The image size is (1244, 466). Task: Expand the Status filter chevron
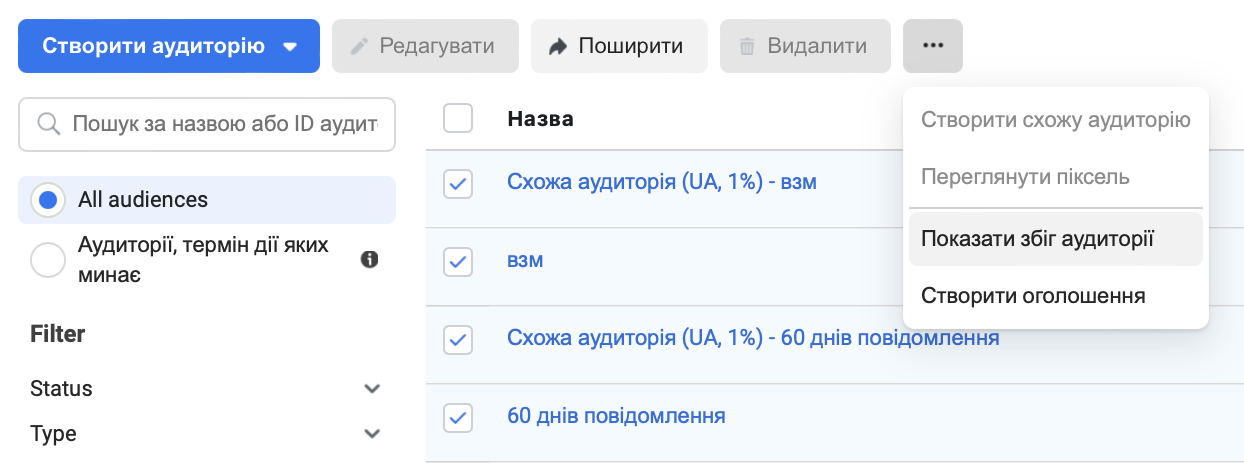(x=372, y=389)
